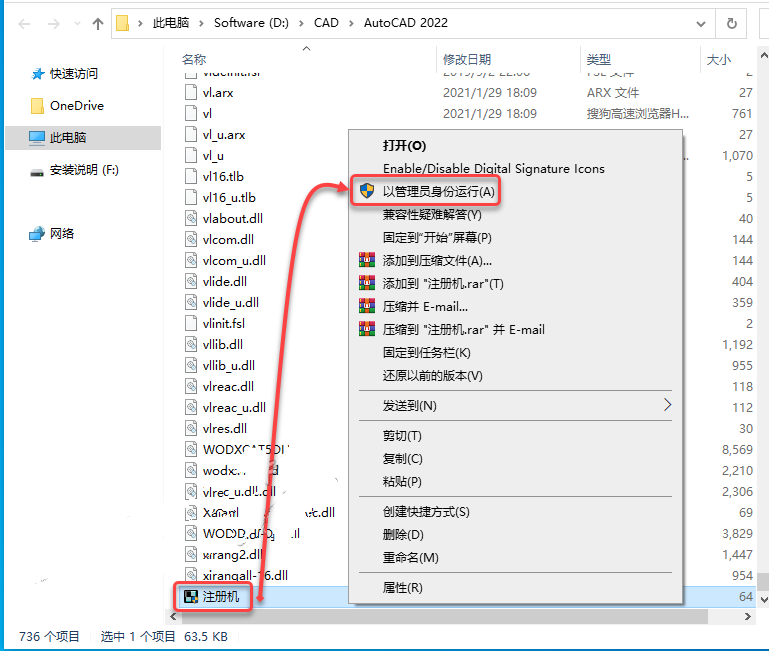Screen dimensions: 769x651
Task: Click icon of vllib.dll file
Action: point(191,344)
